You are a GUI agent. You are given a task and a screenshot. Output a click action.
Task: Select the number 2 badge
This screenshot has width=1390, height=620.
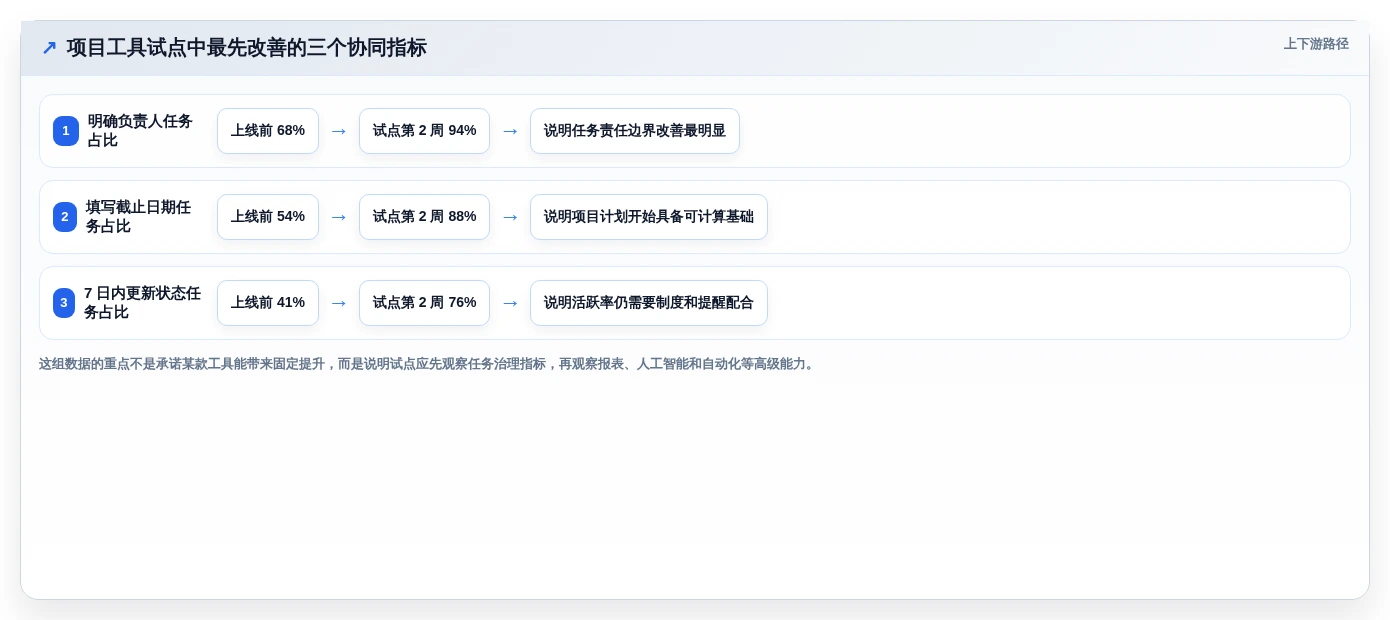[x=65, y=217]
